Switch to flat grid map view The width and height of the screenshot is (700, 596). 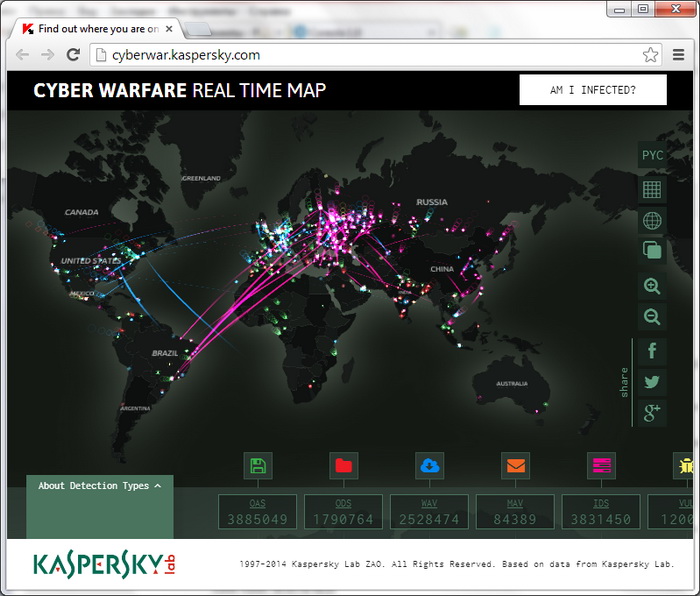[652, 189]
